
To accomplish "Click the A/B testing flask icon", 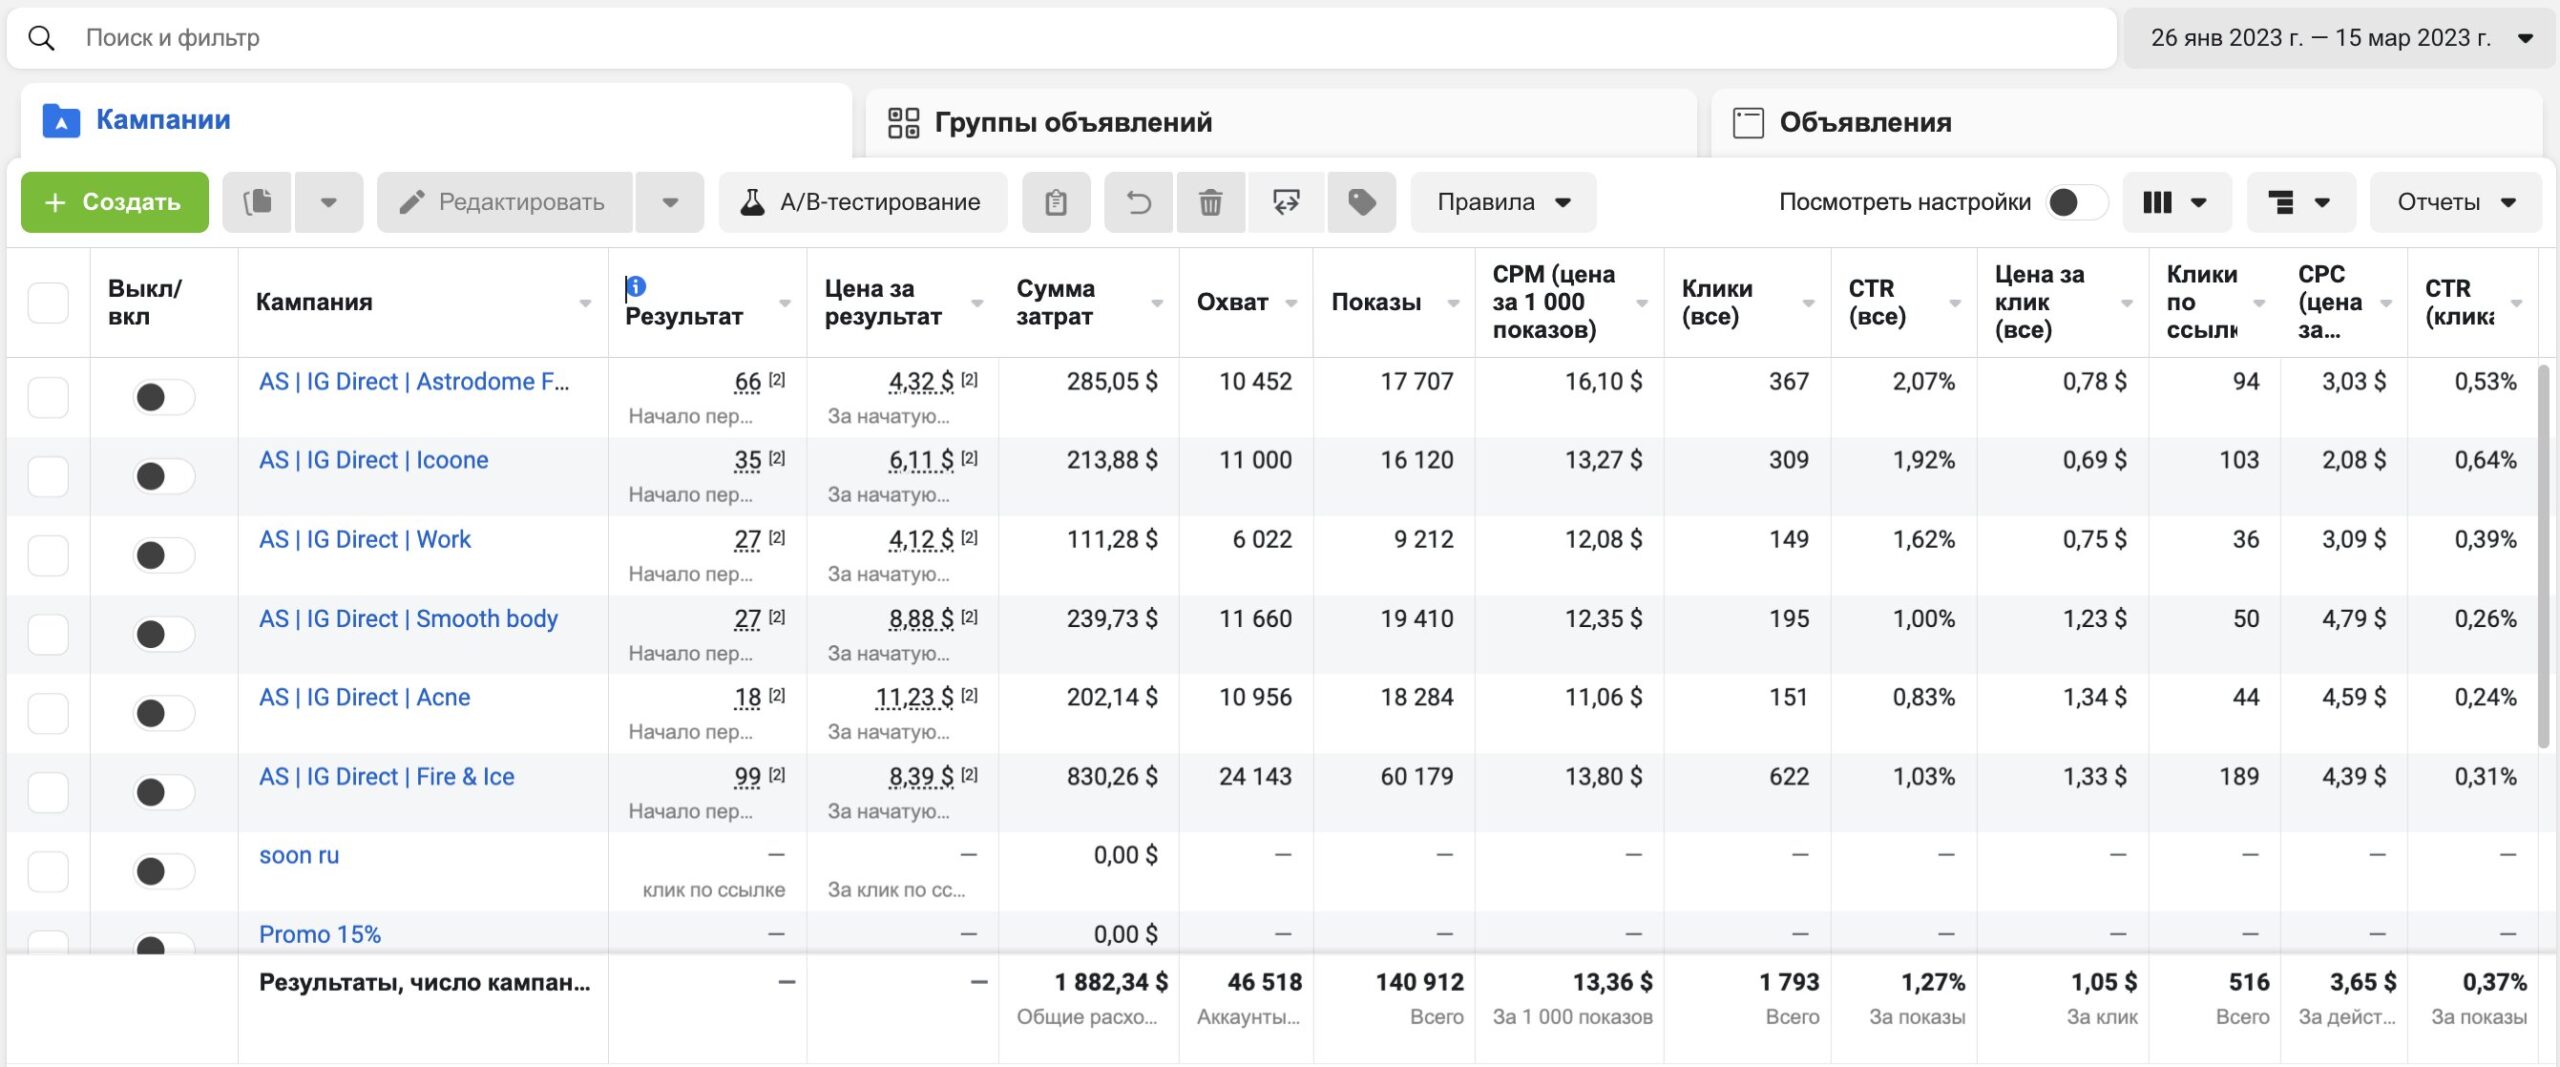I will click(752, 202).
